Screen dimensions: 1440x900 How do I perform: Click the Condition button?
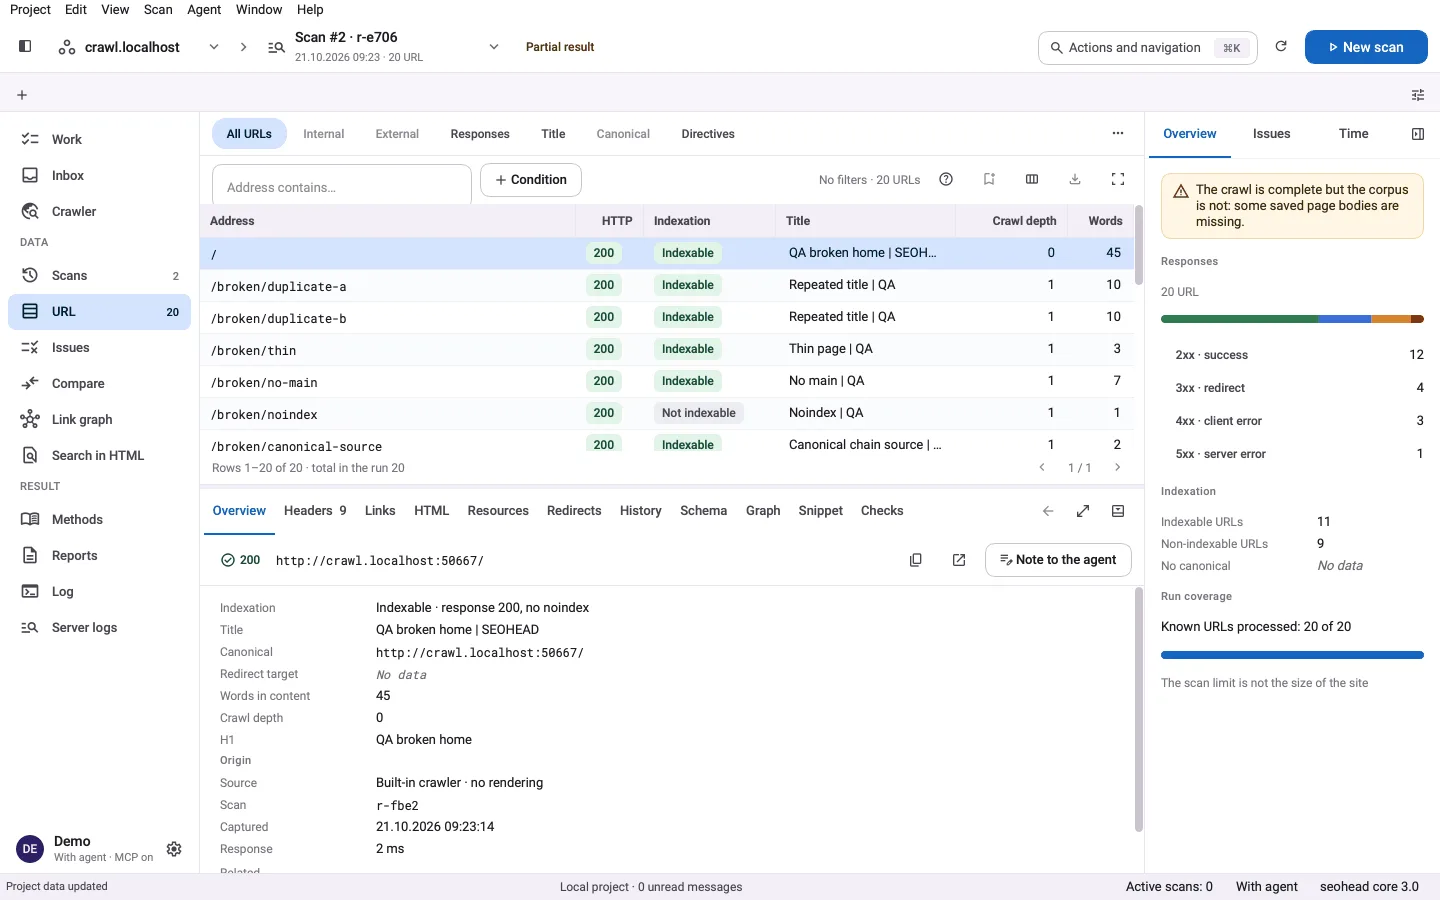[x=531, y=180]
